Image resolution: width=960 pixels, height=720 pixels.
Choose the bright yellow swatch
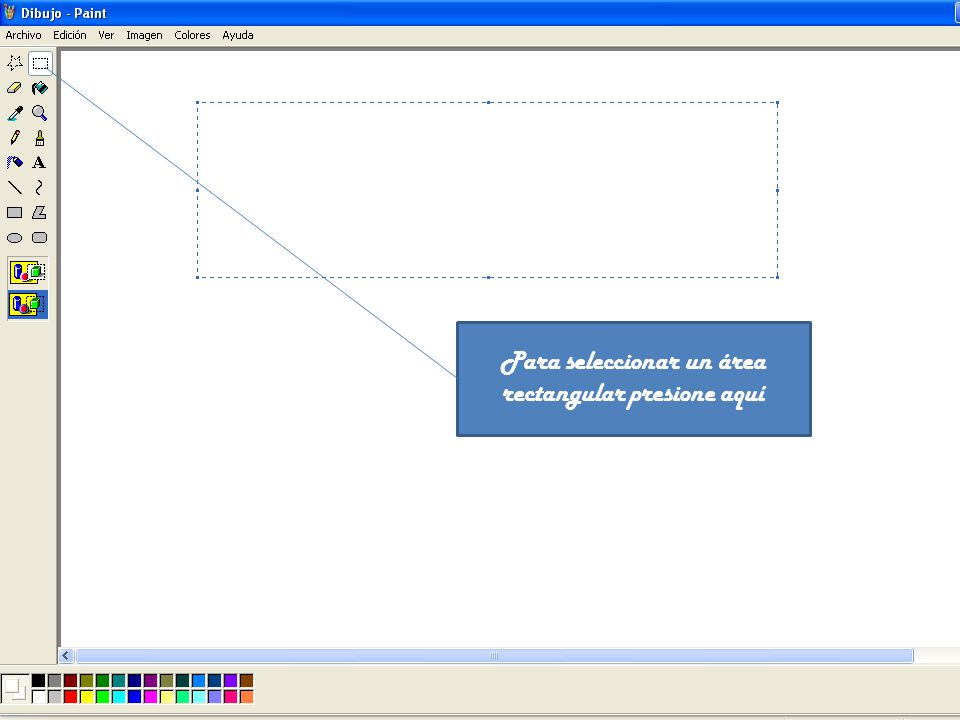pos(86,696)
